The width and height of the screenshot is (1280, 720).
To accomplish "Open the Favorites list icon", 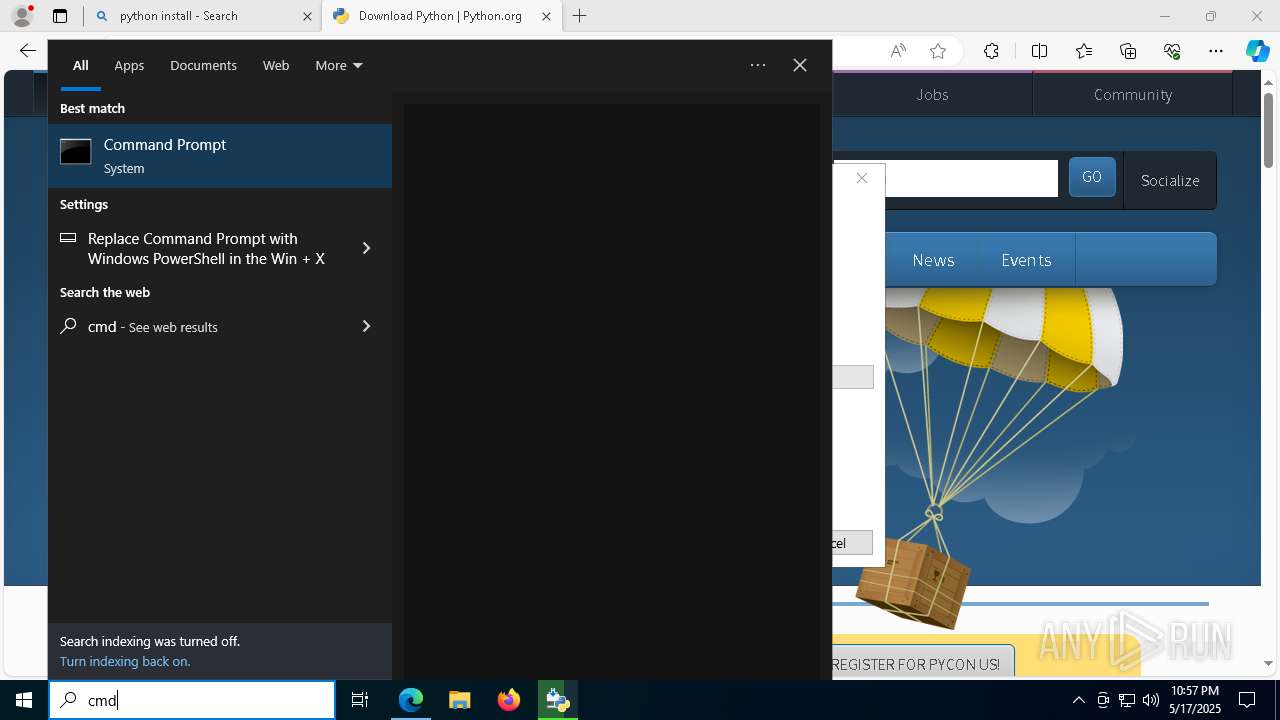I will [x=1084, y=51].
